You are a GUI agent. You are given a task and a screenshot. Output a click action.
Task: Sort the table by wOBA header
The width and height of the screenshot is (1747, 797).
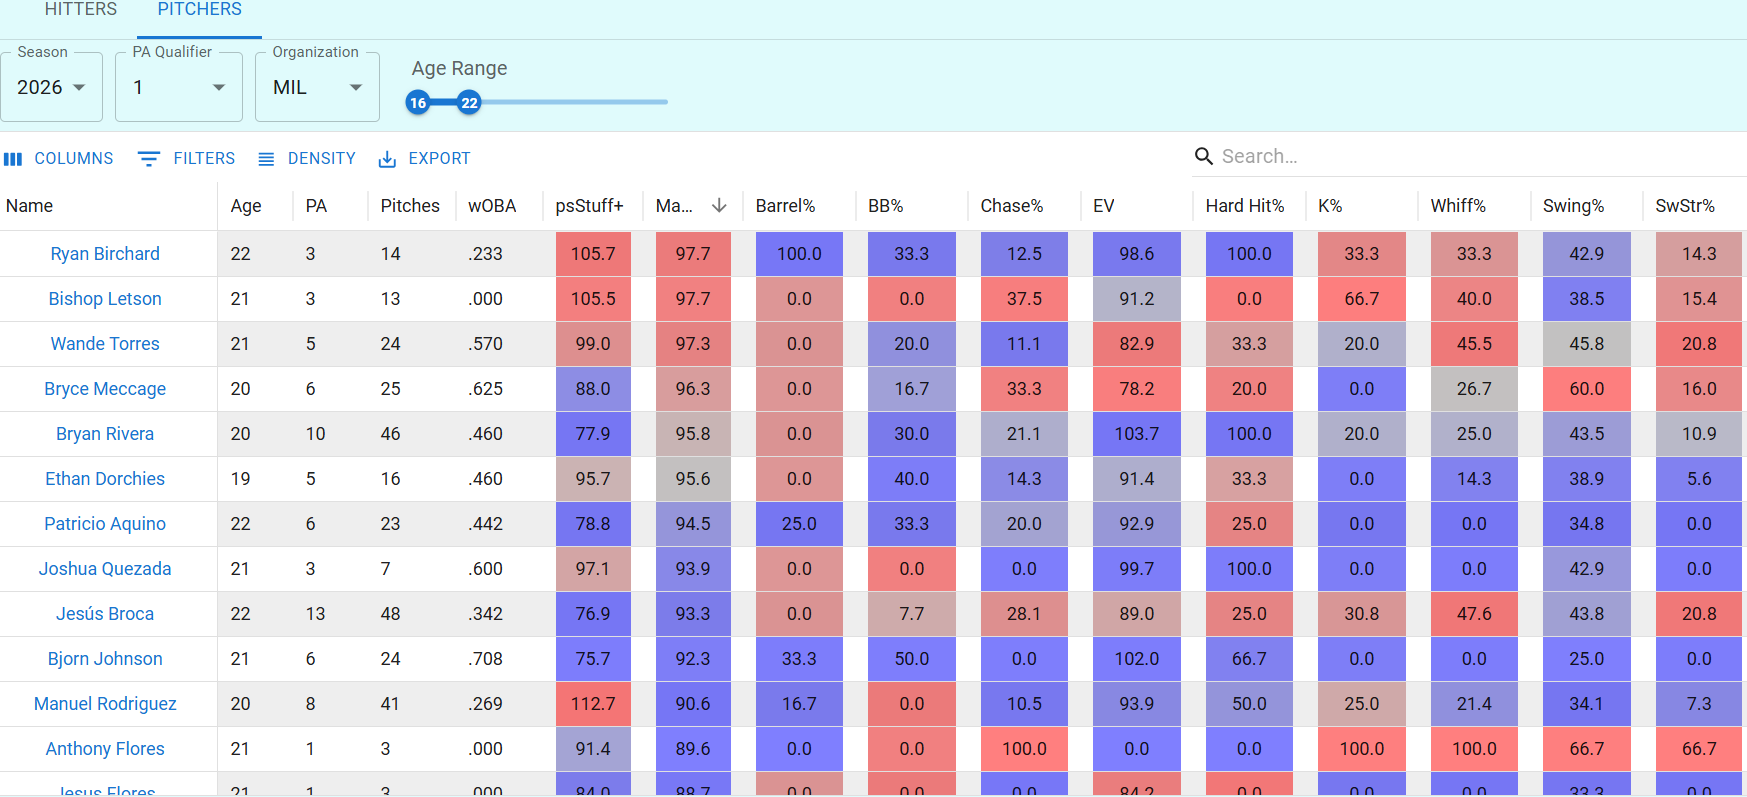(x=492, y=206)
